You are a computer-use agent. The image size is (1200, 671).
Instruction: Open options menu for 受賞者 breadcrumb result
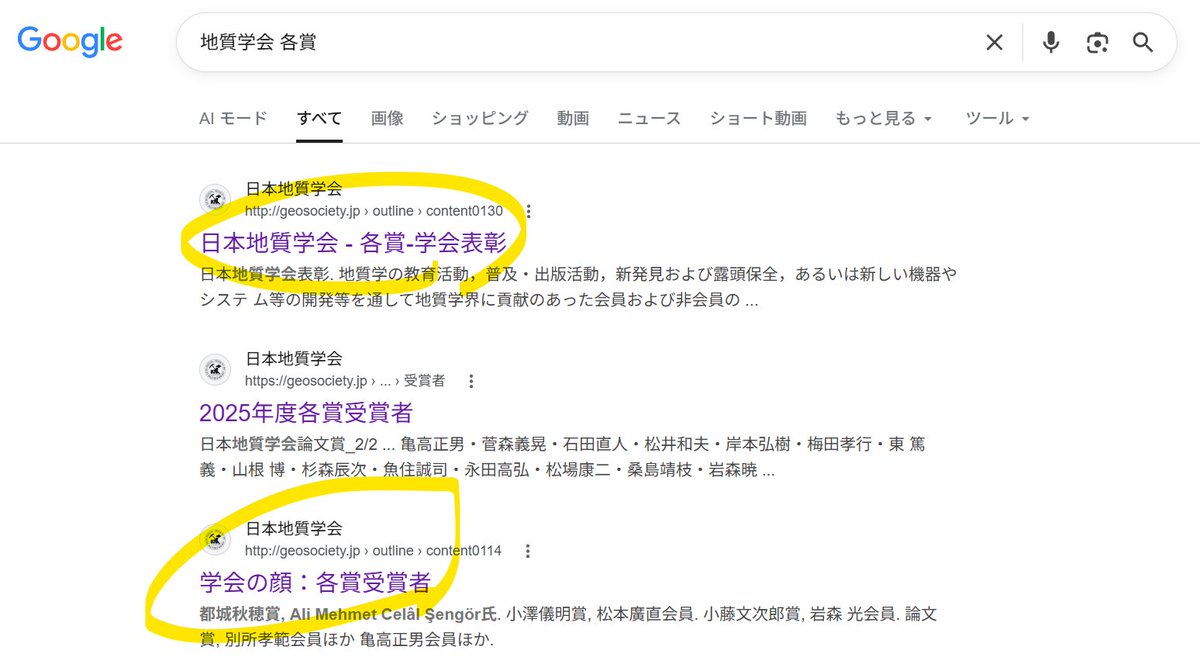pyautogui.click(x=471, y=381)
